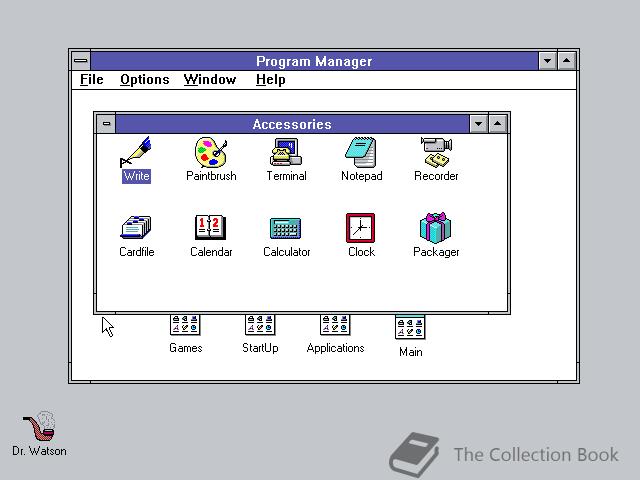Click the Recorder label text
The height and width of the screenshot is (480, 640).
click(436, 176)
